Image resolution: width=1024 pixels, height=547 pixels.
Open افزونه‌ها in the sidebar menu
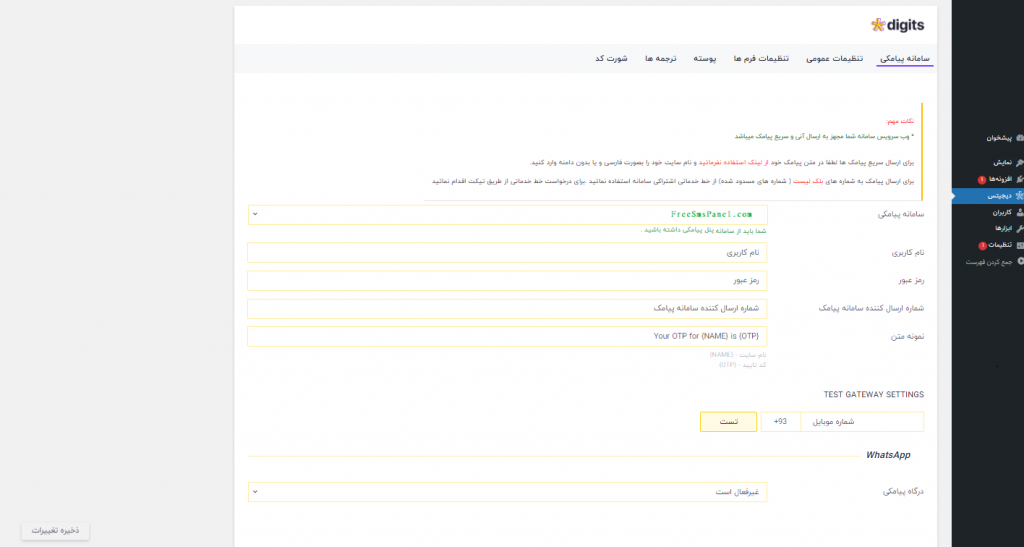coord(1000,179)
